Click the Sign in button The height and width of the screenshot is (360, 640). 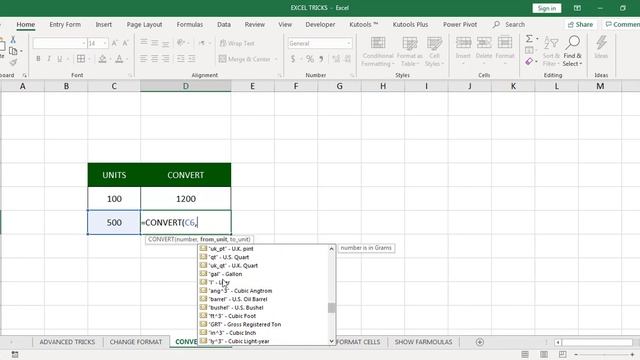pos(547,8)
